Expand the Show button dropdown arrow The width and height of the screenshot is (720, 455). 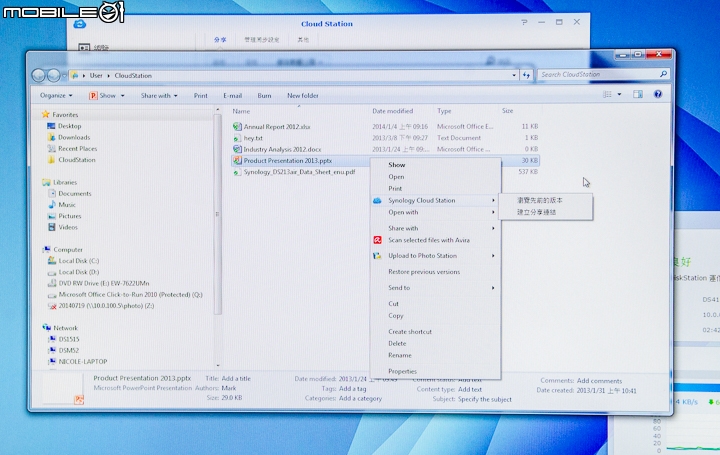(x=123, y=95)
